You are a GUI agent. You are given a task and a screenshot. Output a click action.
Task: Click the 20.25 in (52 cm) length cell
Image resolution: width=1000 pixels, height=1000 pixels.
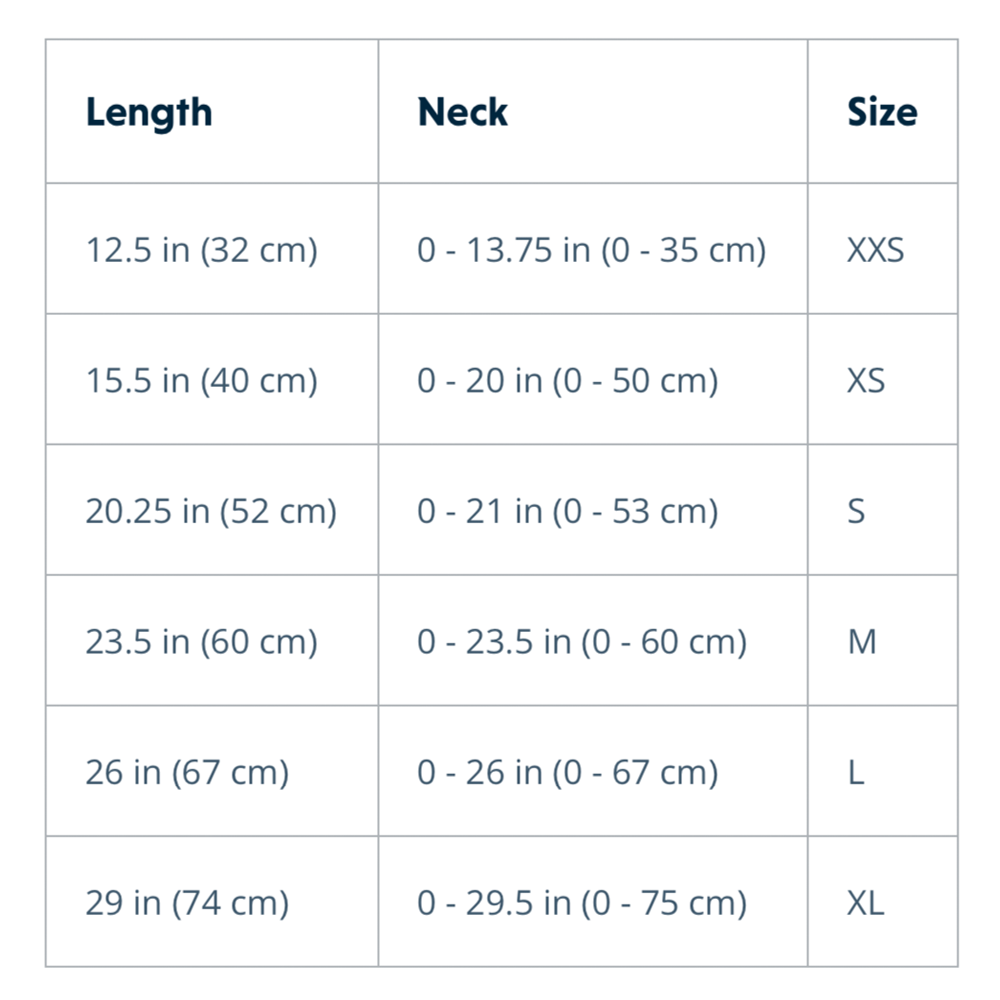point(211,511)
